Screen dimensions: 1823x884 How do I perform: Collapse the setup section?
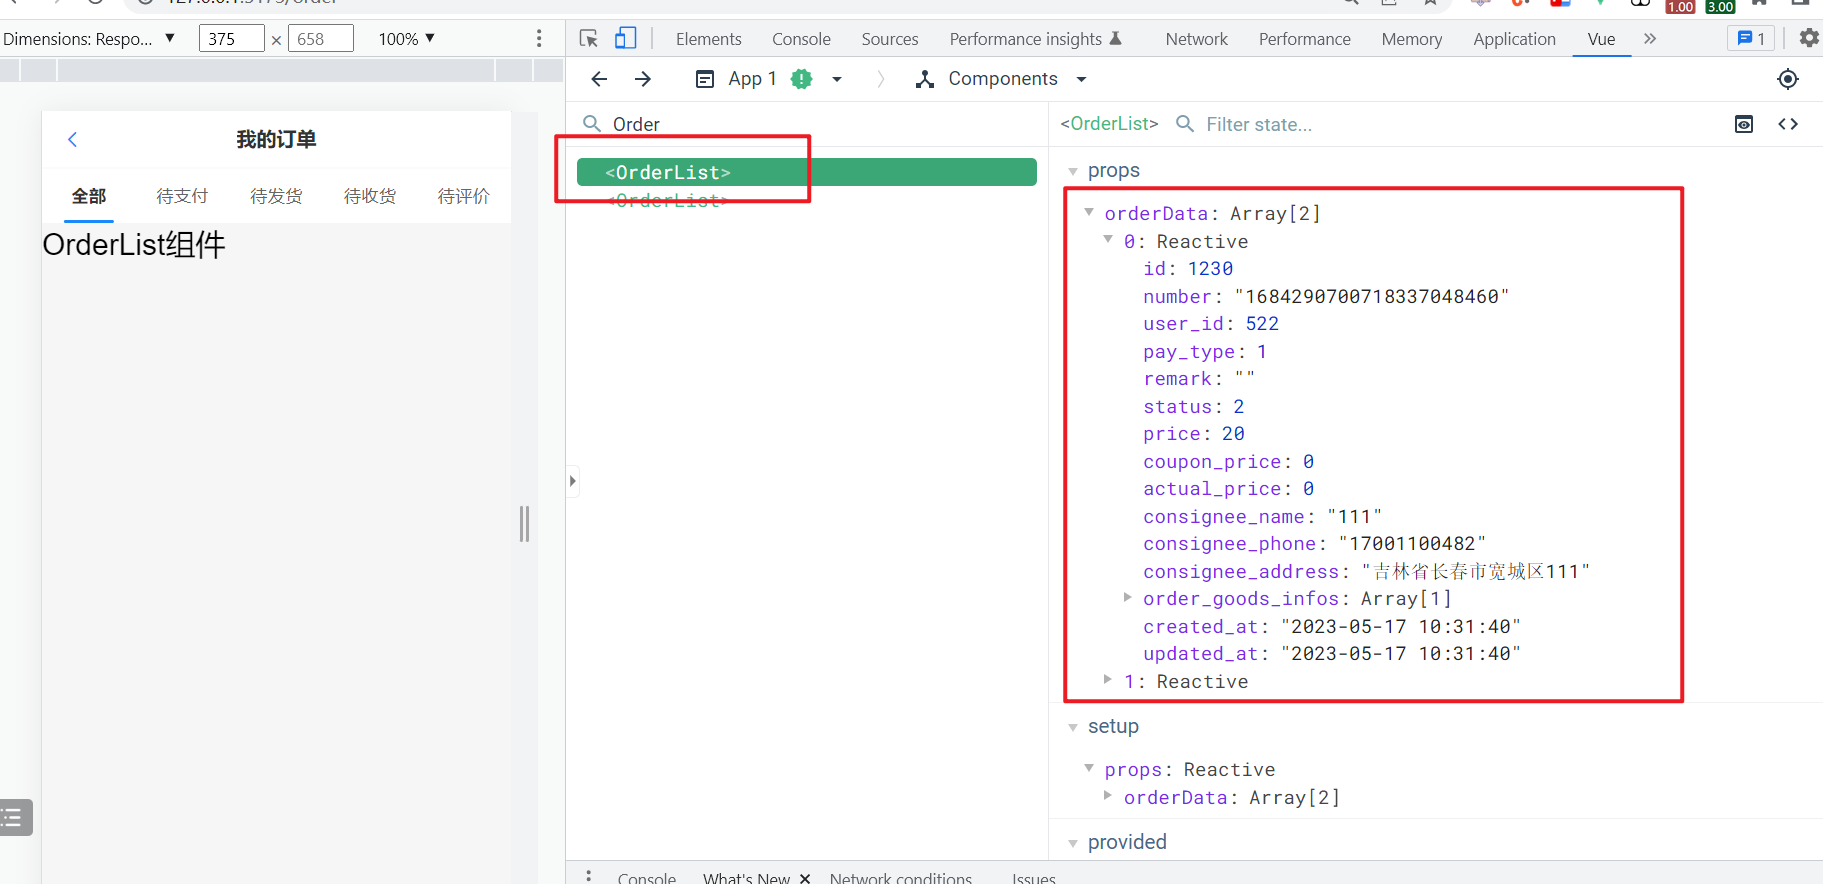pyautogui.click(x=1073, y=727)
